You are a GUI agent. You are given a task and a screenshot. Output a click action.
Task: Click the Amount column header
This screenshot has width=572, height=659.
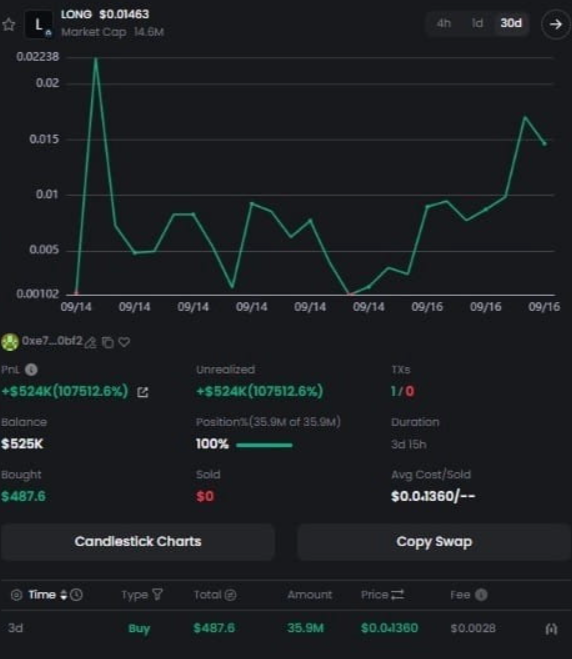click(x=310, y=595)
